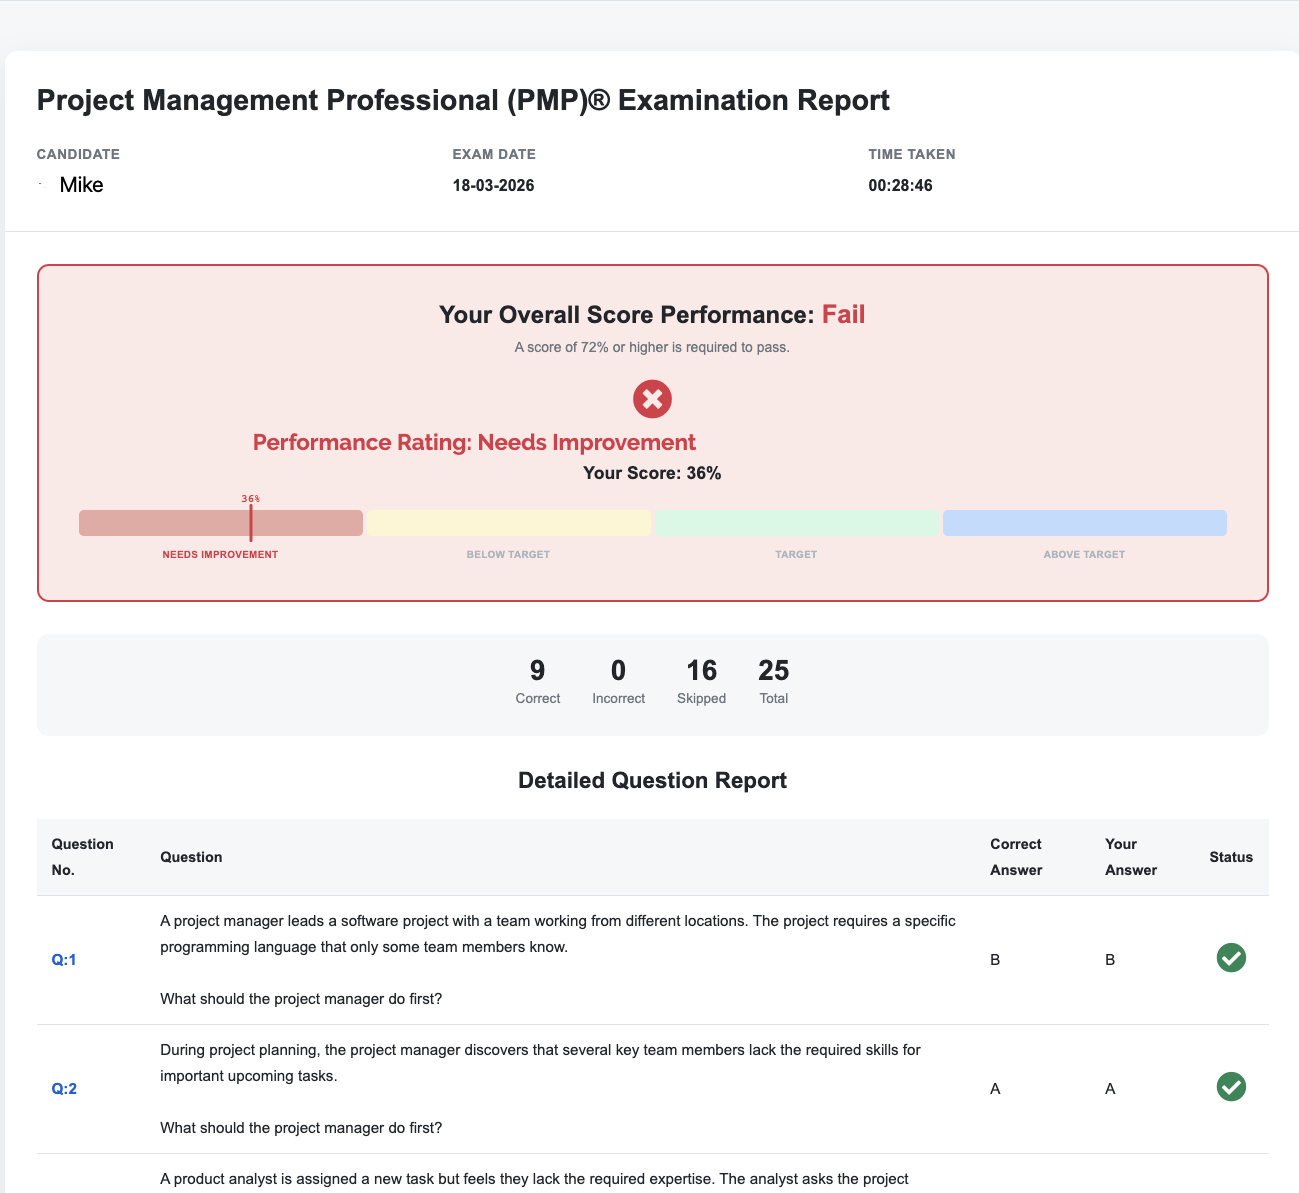This screenshot has width=1299, height=1193.
Task: Click the candidate name Mike
Action: click(81, 185)
